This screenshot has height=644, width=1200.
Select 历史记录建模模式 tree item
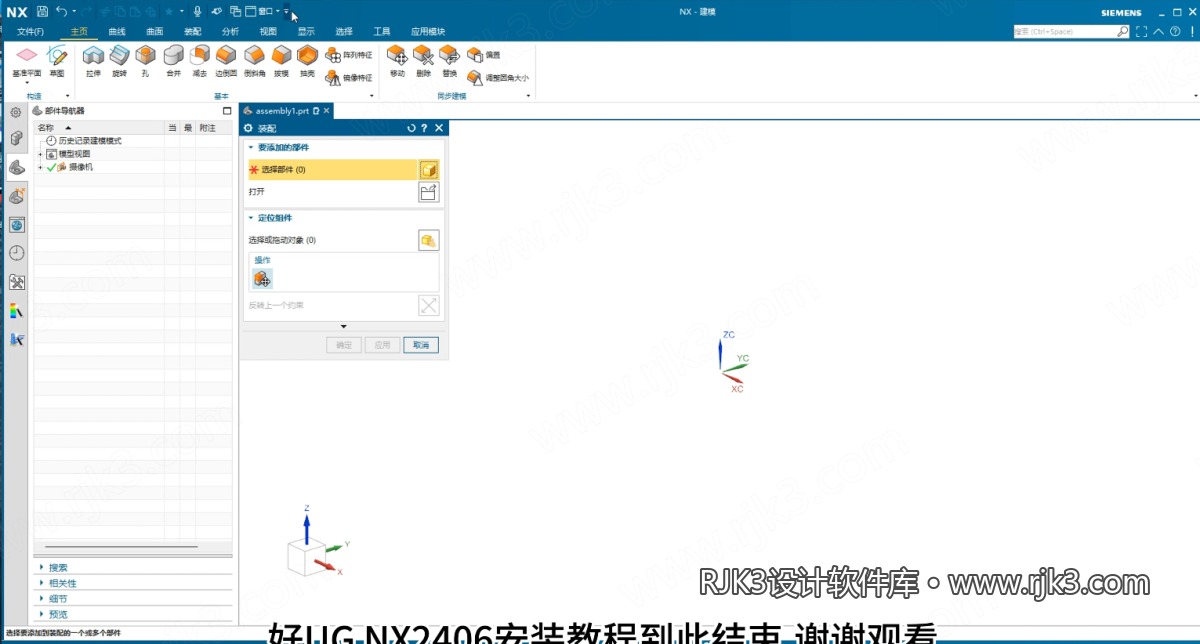(83, 141)
